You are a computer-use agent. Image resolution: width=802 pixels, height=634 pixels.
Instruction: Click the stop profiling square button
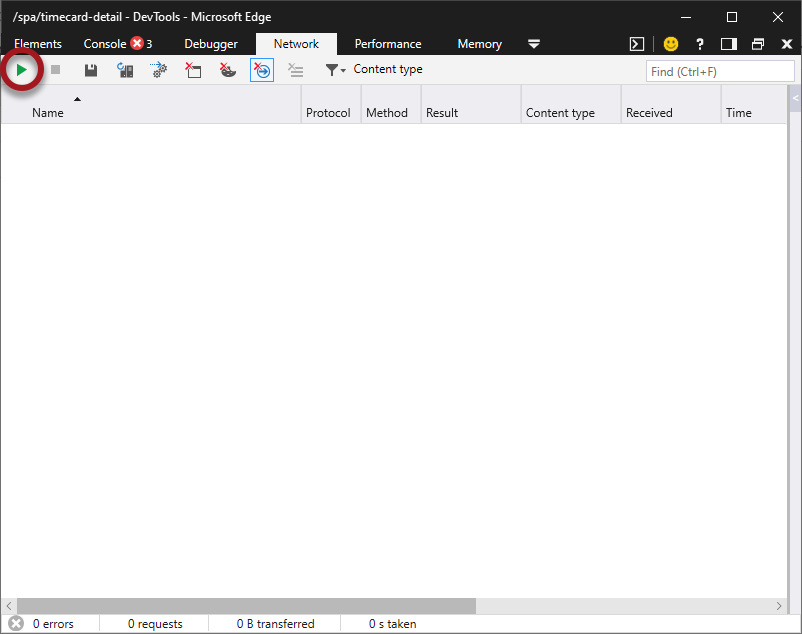point(56,70)
